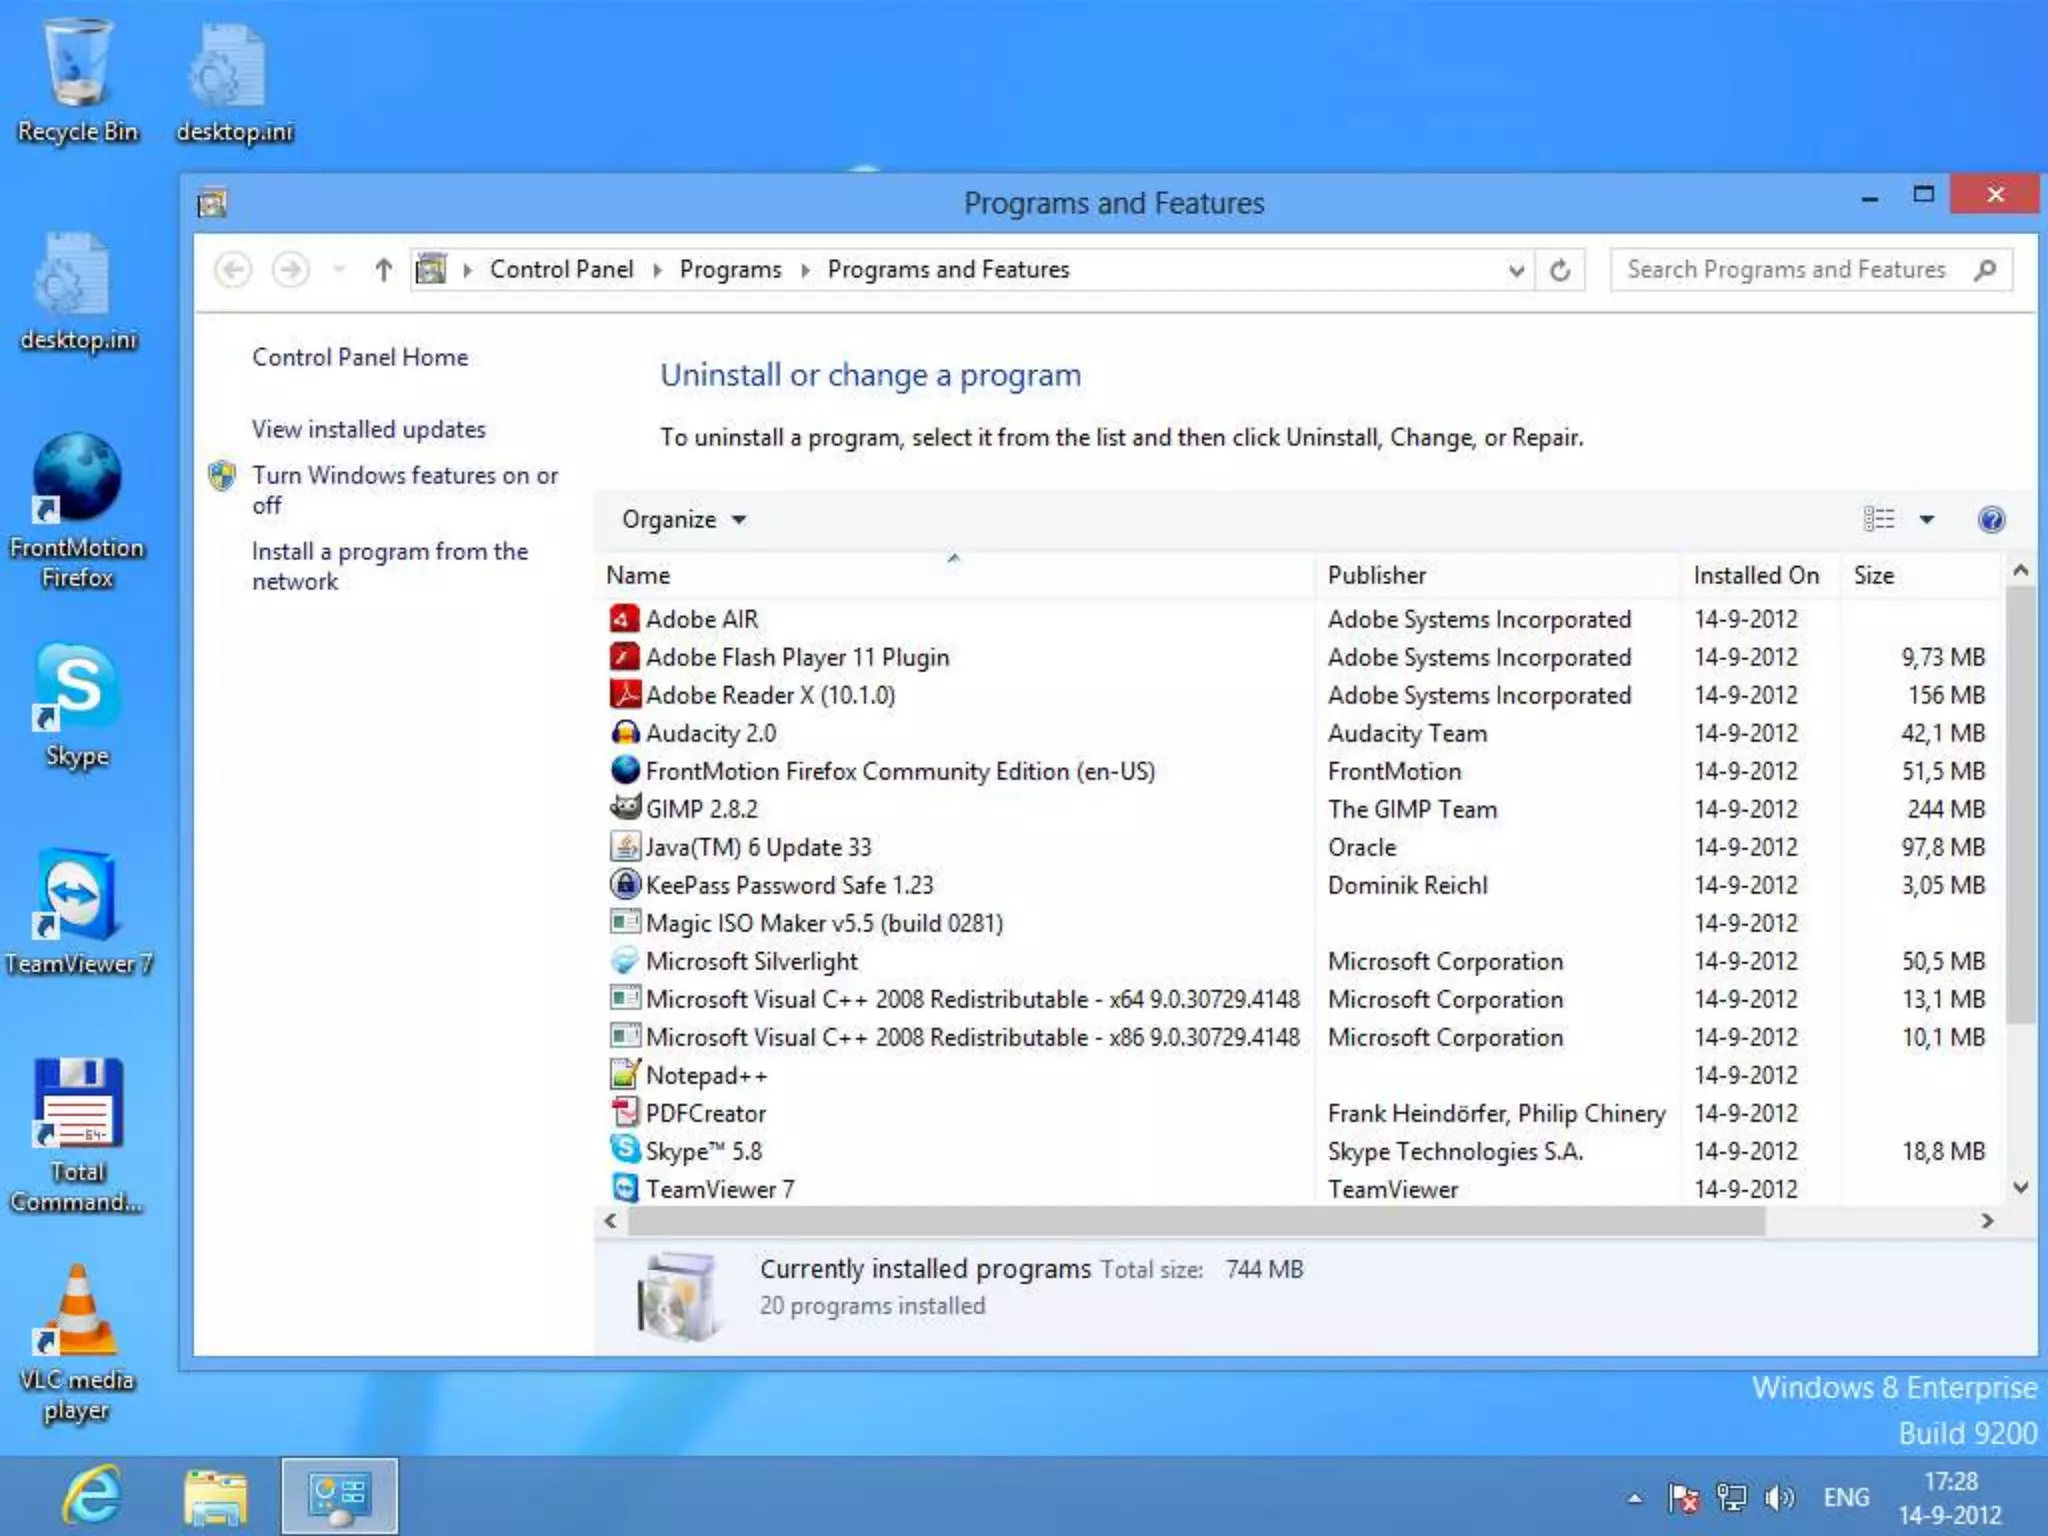Screen dimensions: 2048x1536
Task: Launch Internet Explorer from the taskbar
Action: tap(92, 1496)
